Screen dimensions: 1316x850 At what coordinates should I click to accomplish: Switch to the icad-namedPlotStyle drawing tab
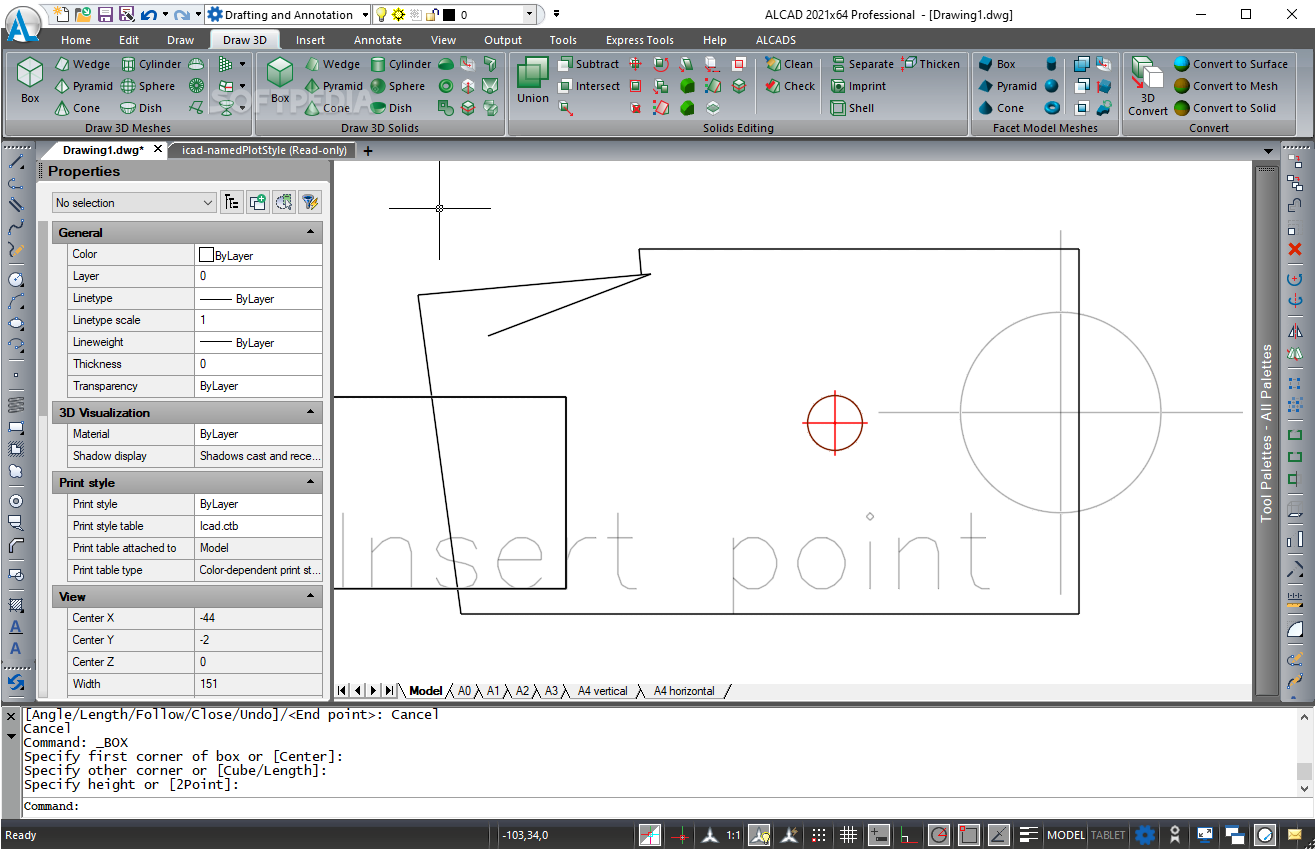coord(264,150)
